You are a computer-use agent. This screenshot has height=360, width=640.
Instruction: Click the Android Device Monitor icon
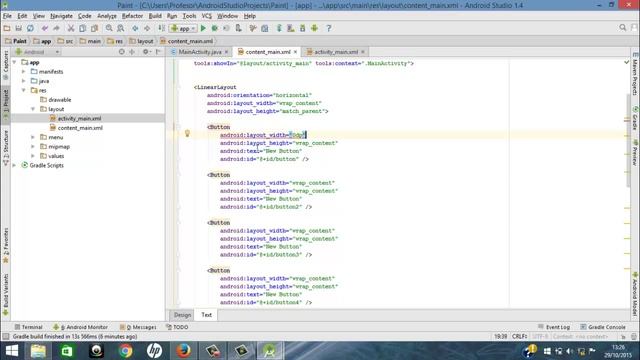click(314, 28)
